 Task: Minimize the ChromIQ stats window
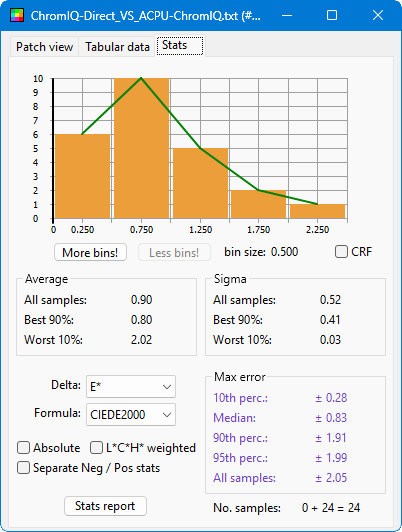point(287,15)
